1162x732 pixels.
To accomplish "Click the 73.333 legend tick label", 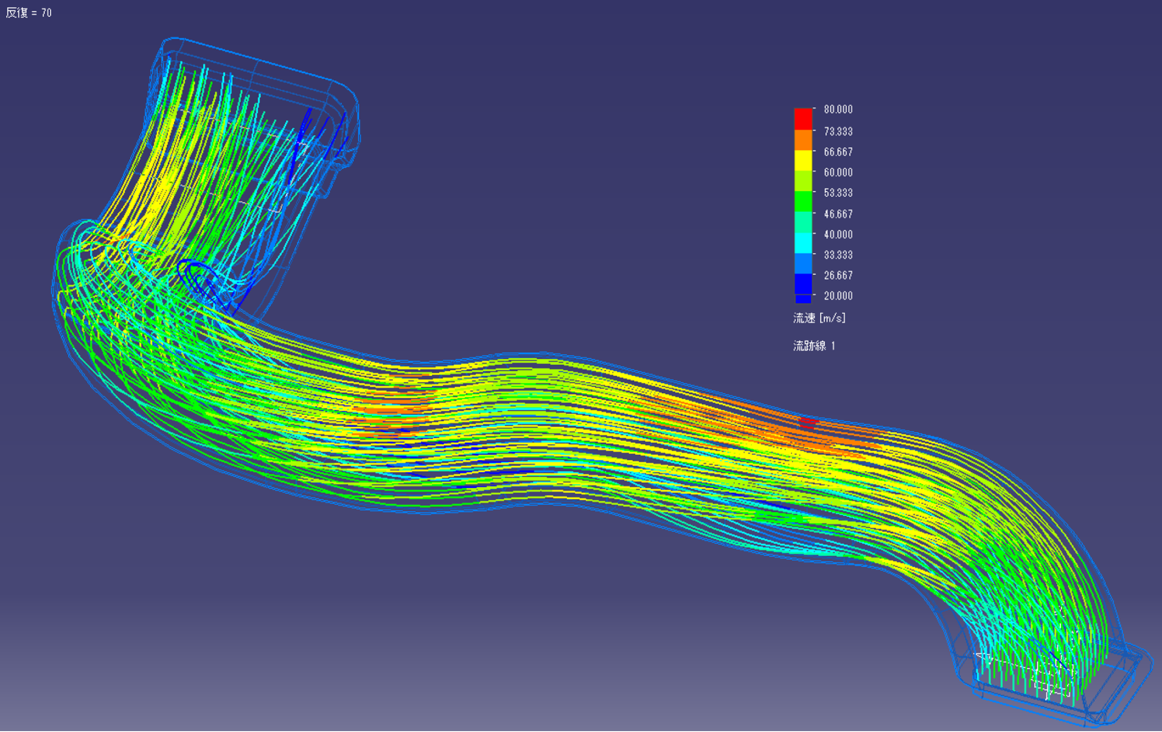I will [838, 132].
